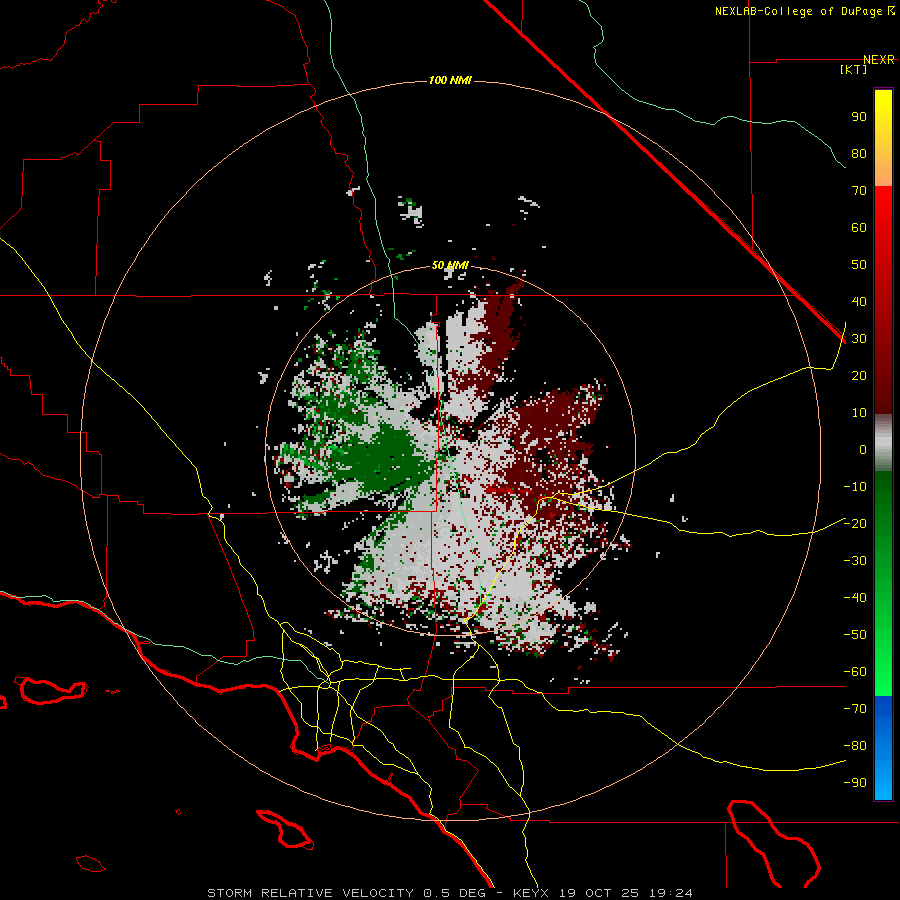Click the gray zero-velocity segment of the color bar

883,443
